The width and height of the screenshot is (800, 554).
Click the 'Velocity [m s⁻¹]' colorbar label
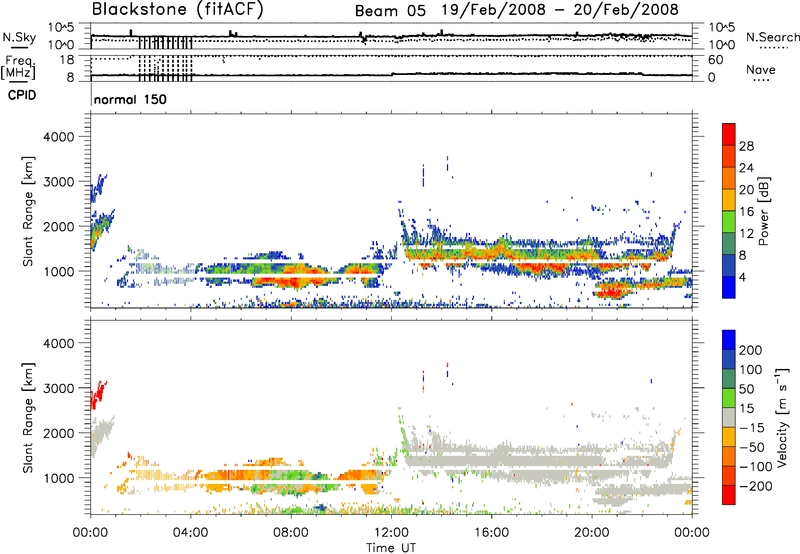[x=782, y=417]
